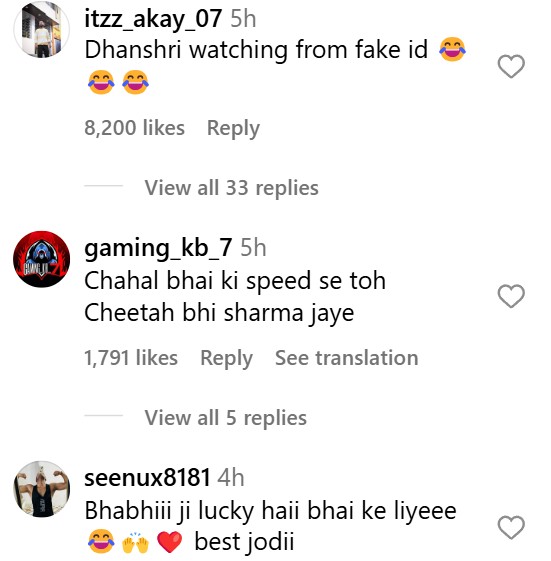Viewport: 551px width, 561px height.
Task: Visit the itzz_akay_07 username link
Action: pos(153,19)
